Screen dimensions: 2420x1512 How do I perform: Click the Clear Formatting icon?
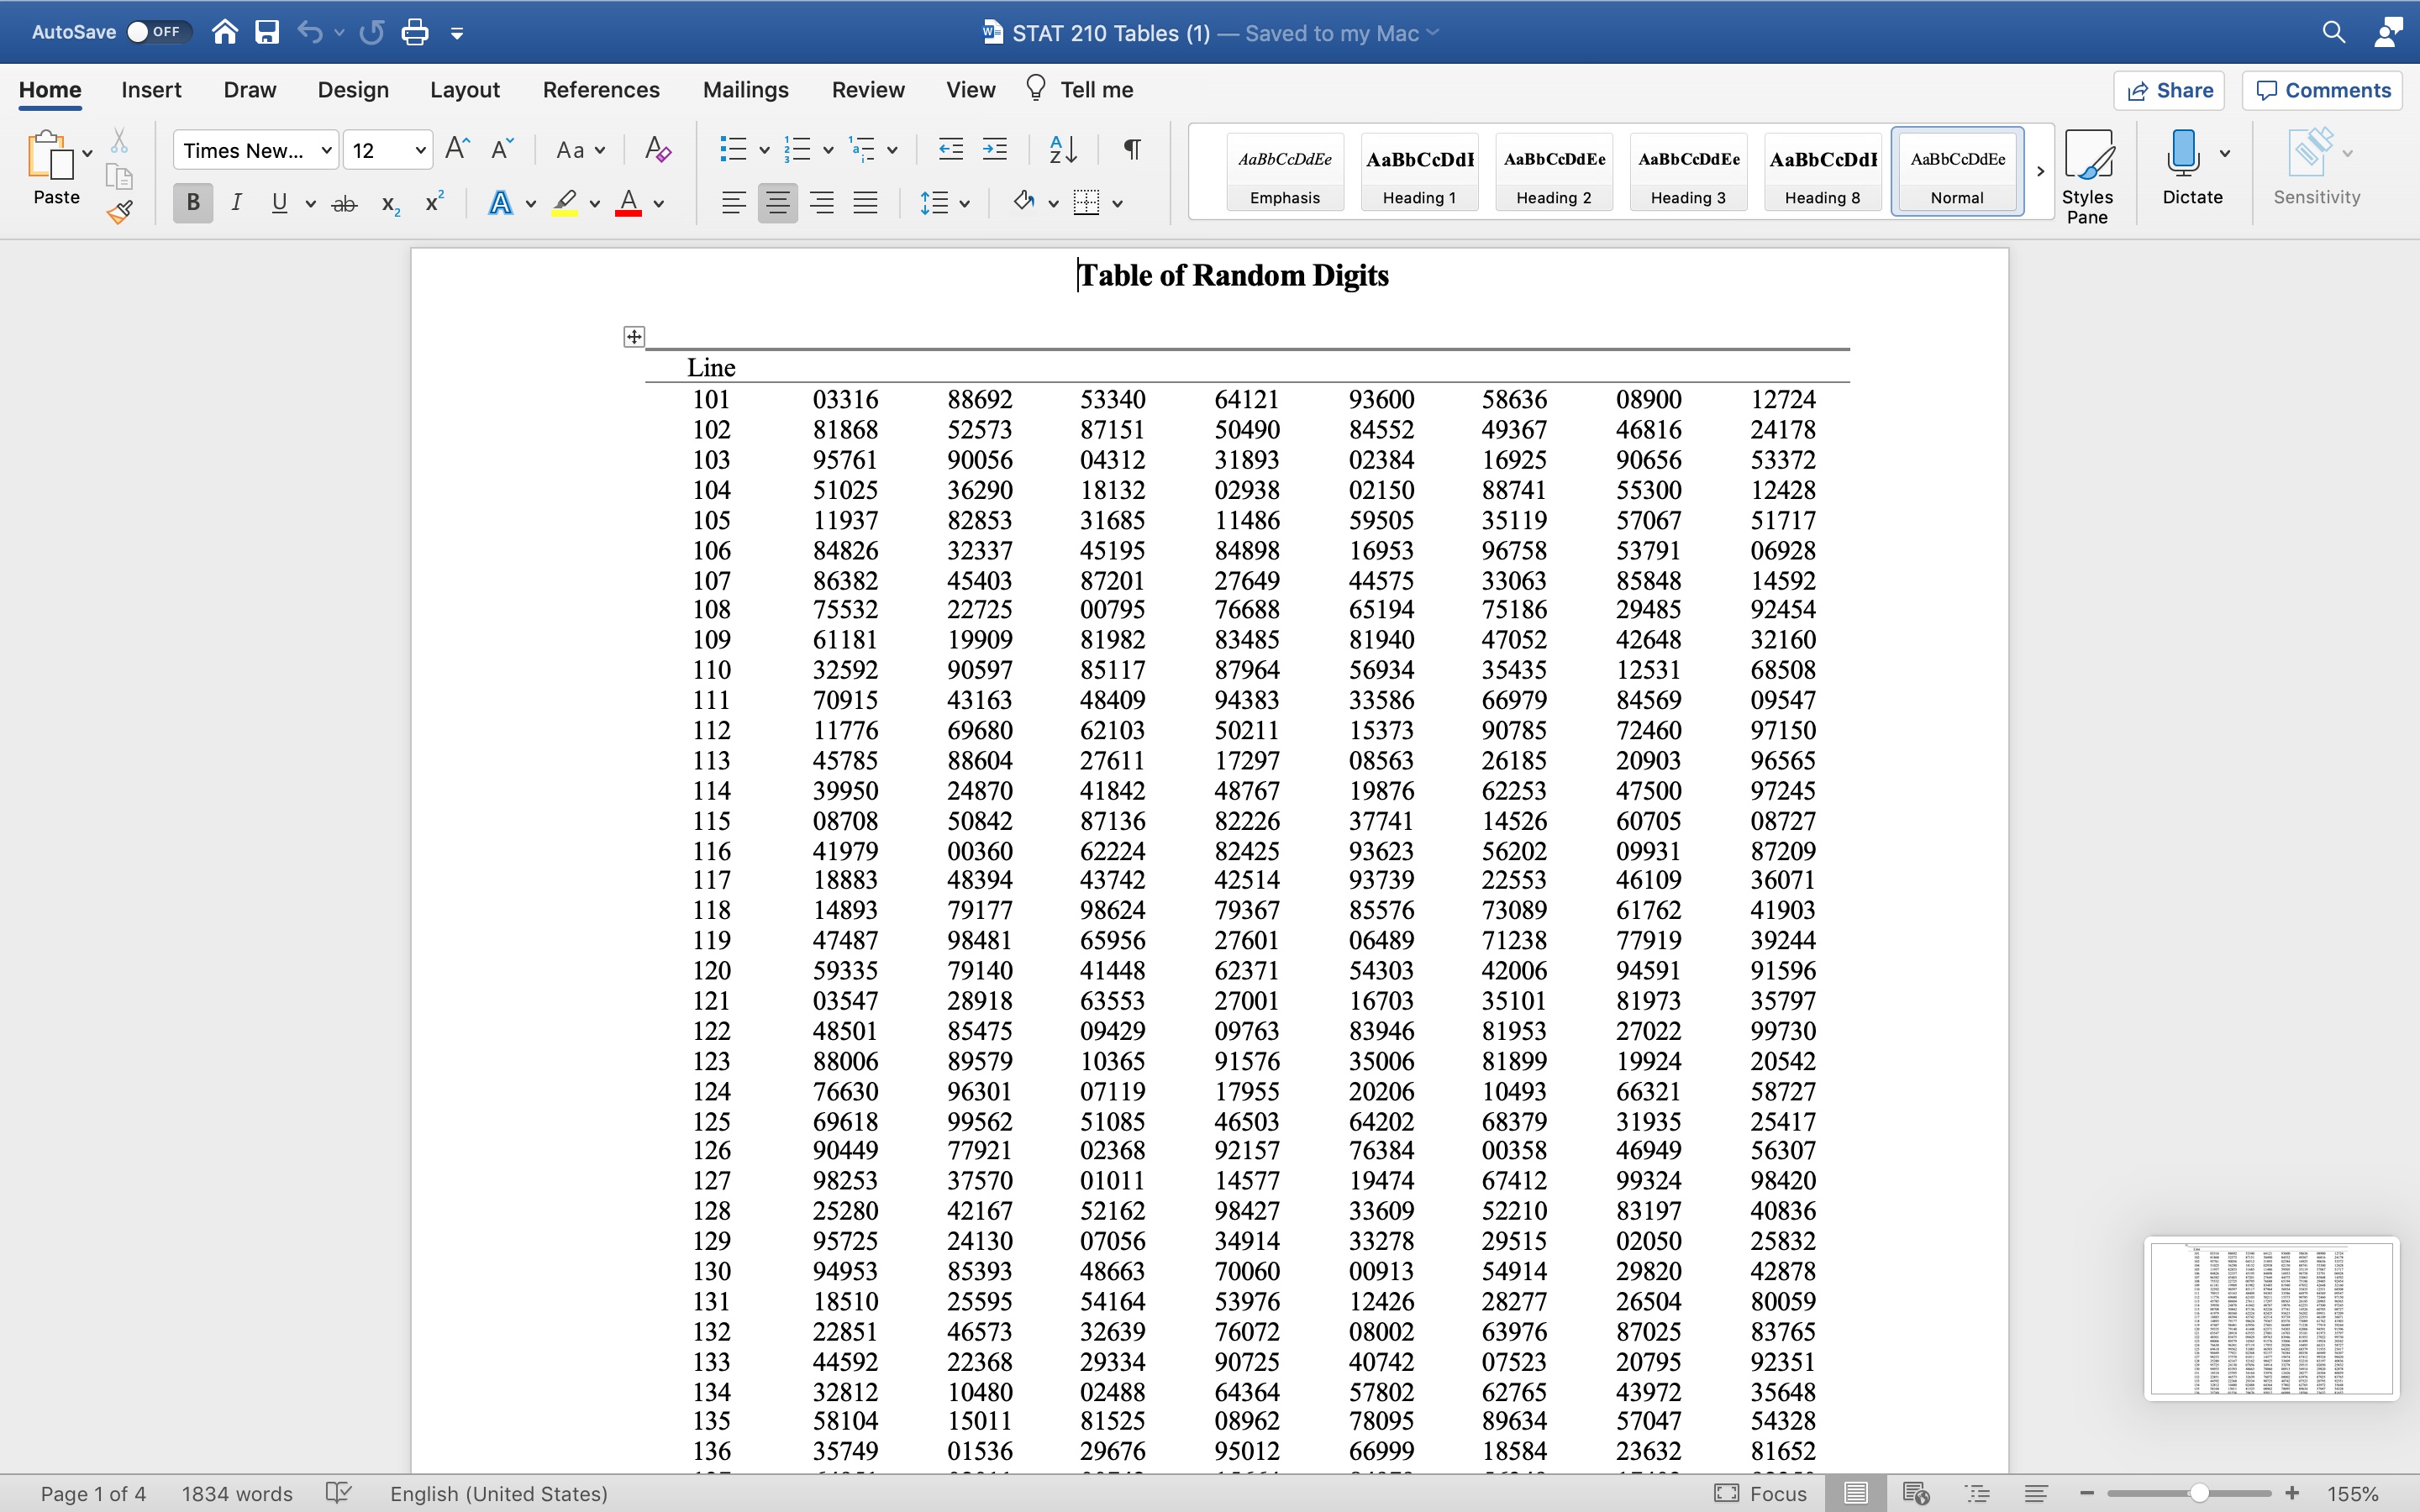coord(657,150)
